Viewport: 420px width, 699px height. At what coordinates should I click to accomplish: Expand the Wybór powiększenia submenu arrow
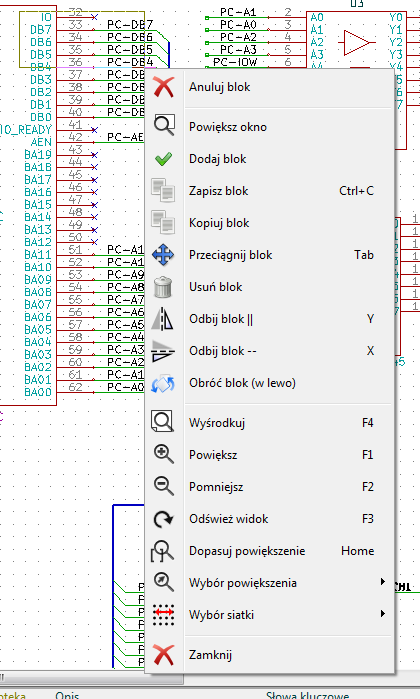click(x=383, y=582)
